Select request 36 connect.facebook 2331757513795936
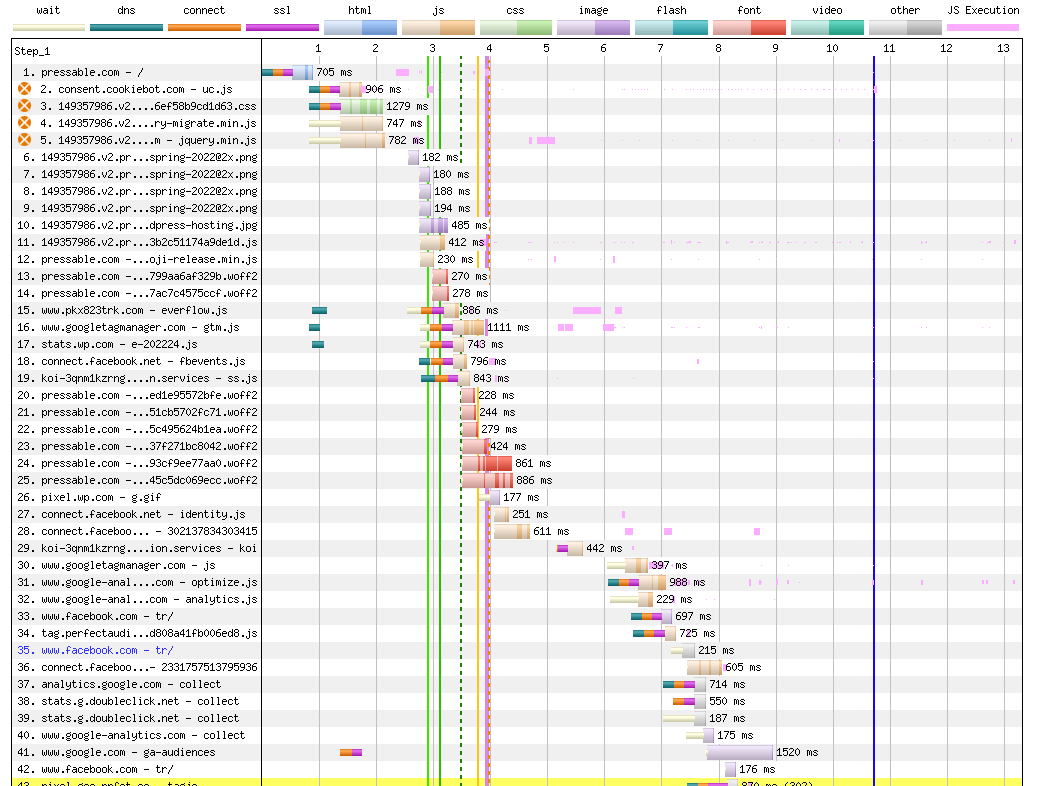This screenshot has width=1061, height=786. (x=137, y=667)
